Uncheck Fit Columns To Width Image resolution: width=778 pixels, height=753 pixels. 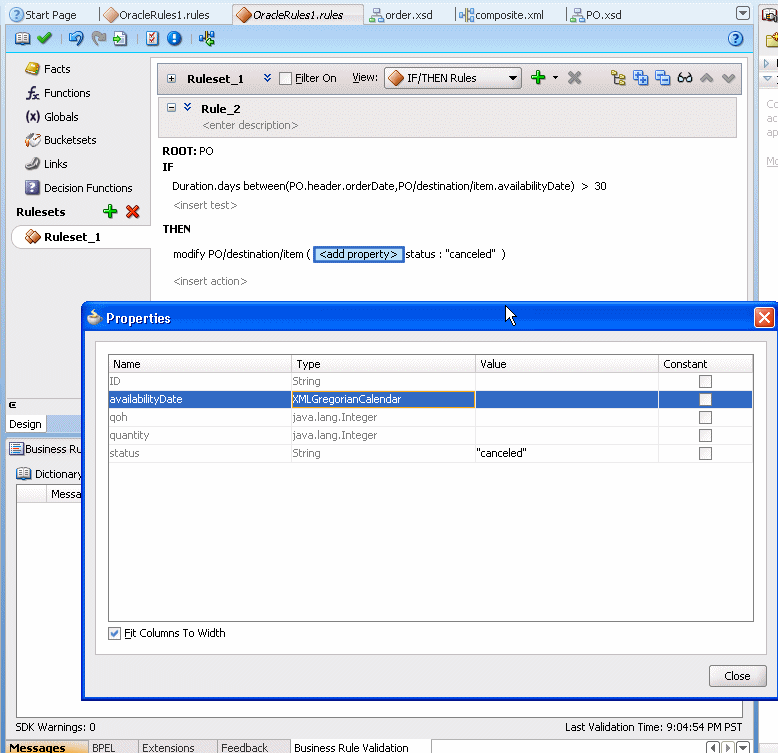(x=114, y=633)
